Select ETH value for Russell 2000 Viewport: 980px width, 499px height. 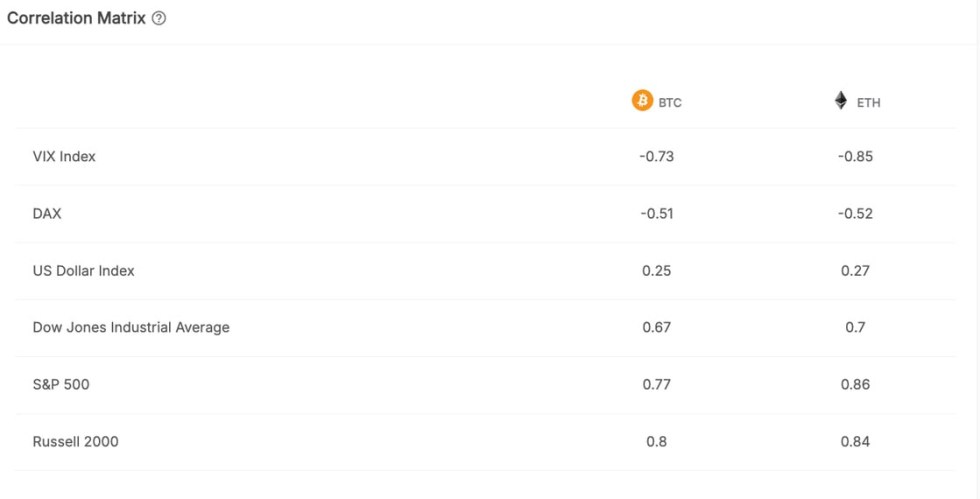coord(855,441)
